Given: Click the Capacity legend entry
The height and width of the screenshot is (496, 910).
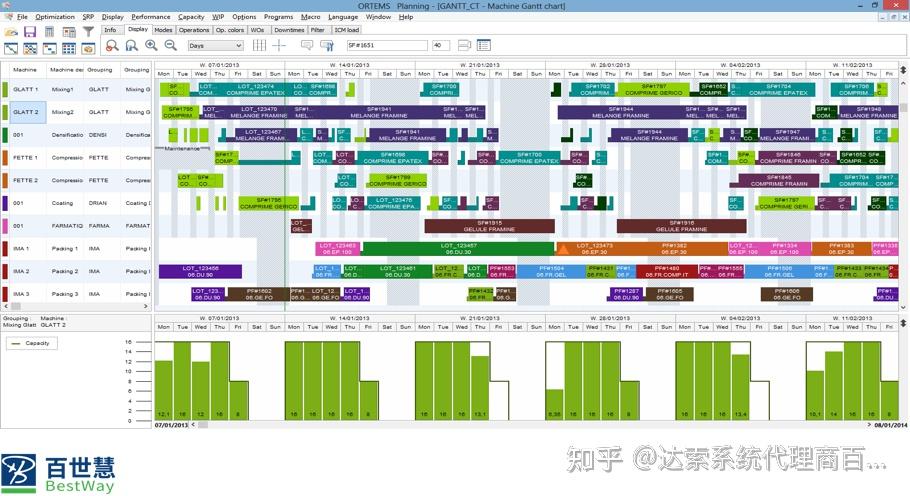Looking at the screenshot, I should click(x=31, y=343).
